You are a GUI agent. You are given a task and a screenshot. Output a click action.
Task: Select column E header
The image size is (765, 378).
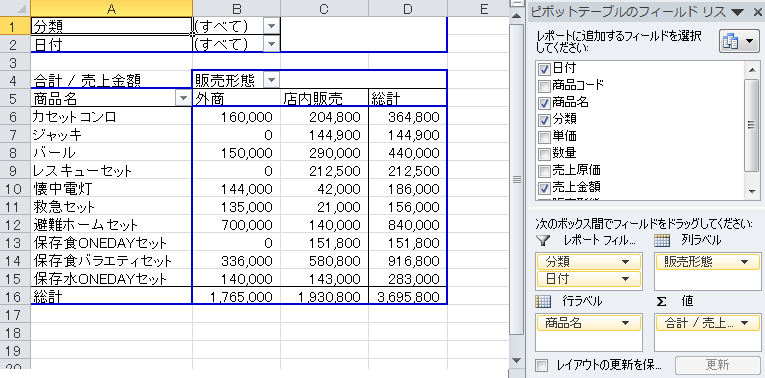click(479, 8)
